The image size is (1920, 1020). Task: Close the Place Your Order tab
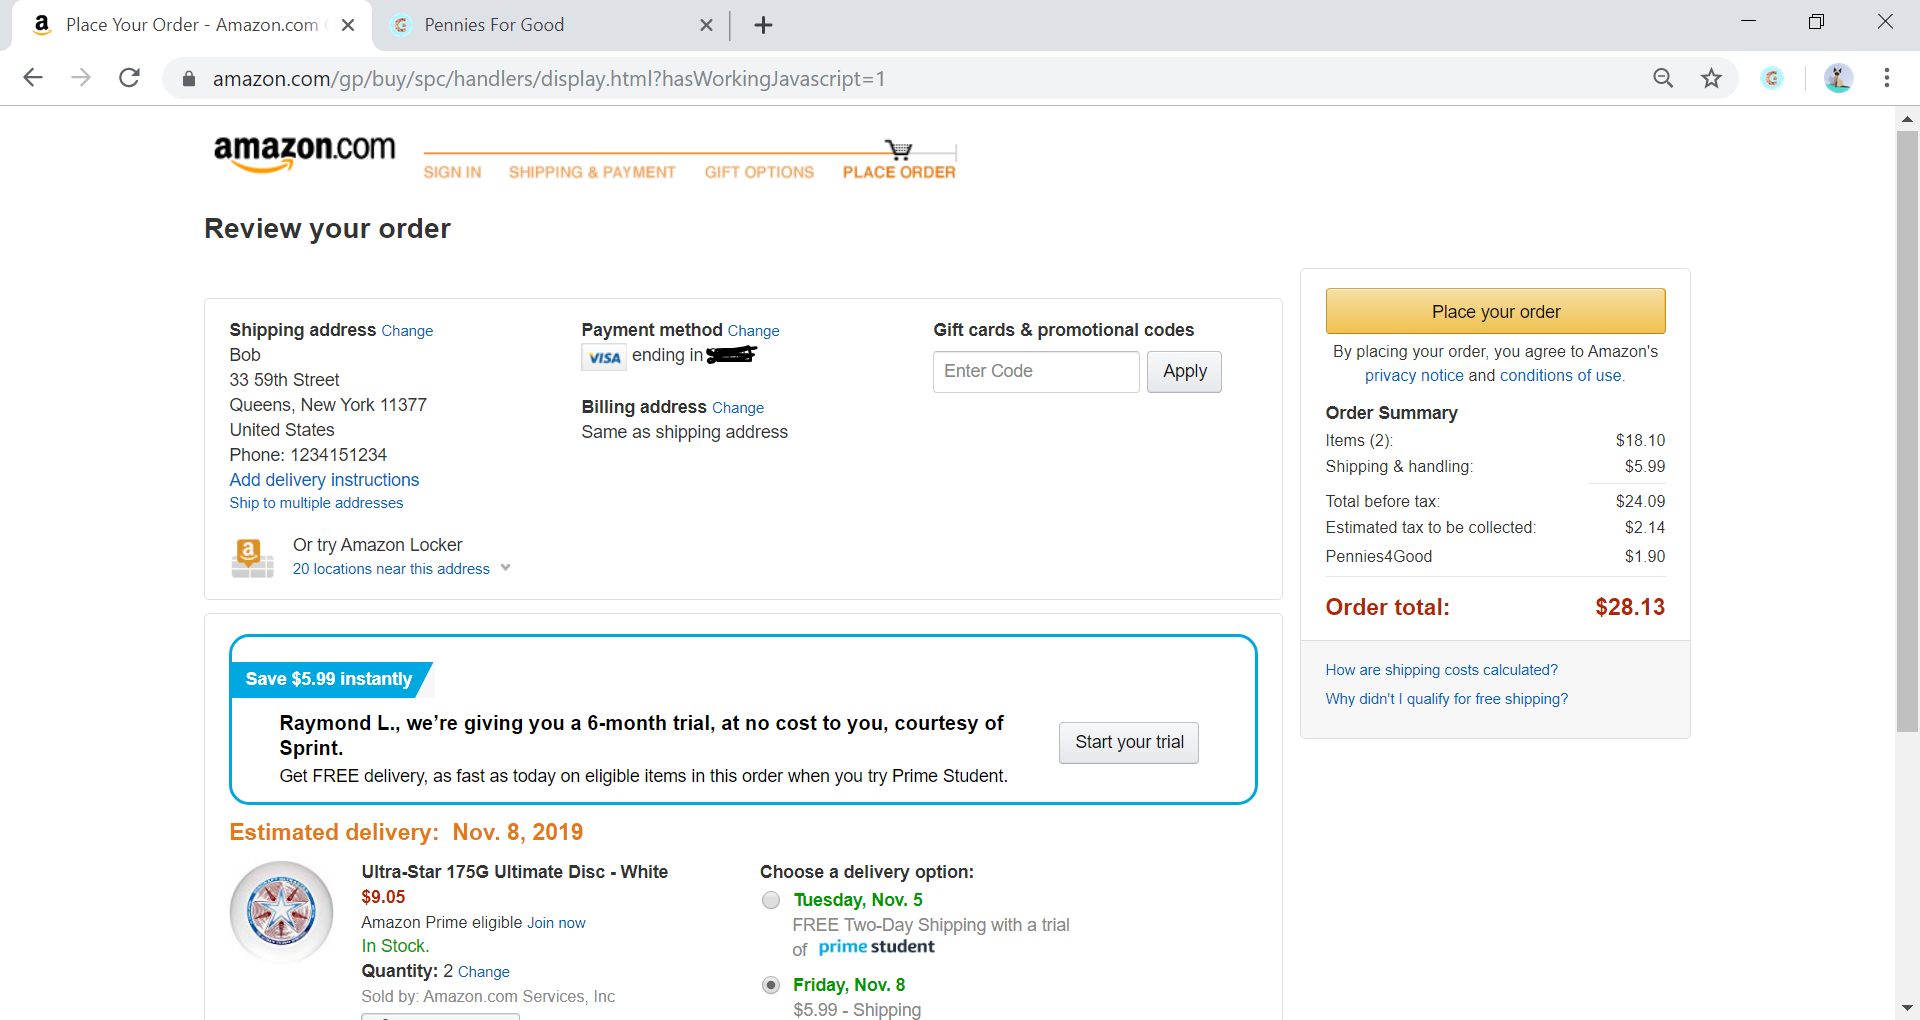348,25
